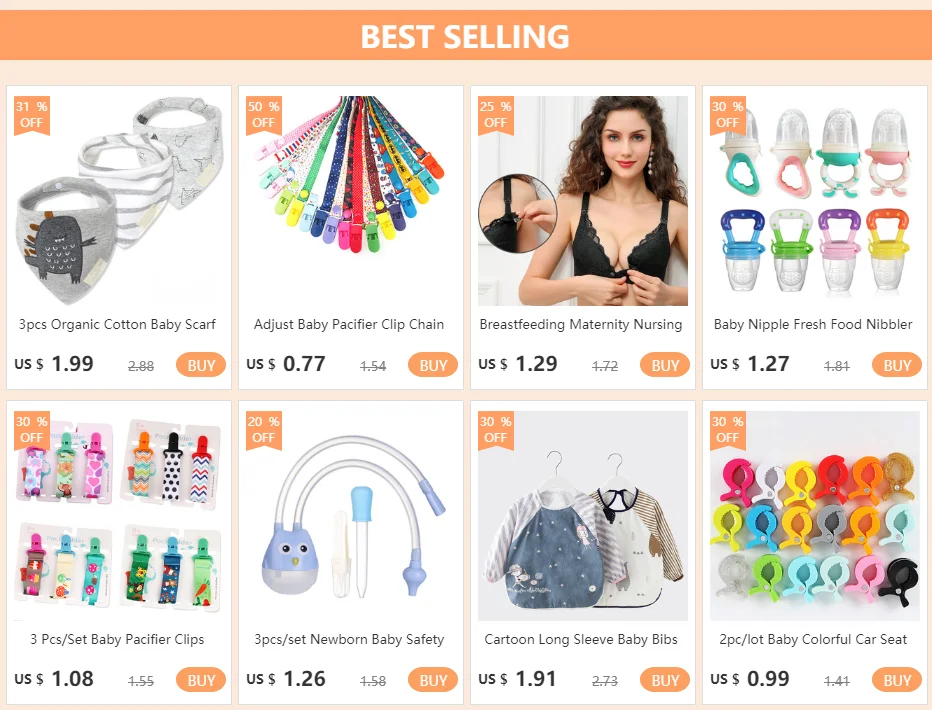The height and width of the screenshot is (710, 932).
Task: Click the 3pcs Organic Cotton Baby Scarf title
Action: (x=117, y=324)
